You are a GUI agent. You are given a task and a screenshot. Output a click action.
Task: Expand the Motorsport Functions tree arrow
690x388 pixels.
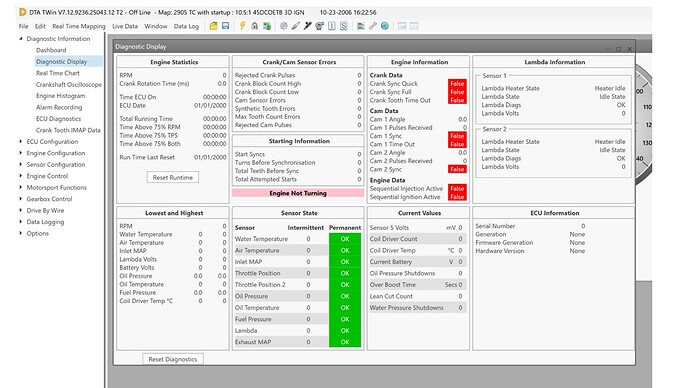pos(21,187)
